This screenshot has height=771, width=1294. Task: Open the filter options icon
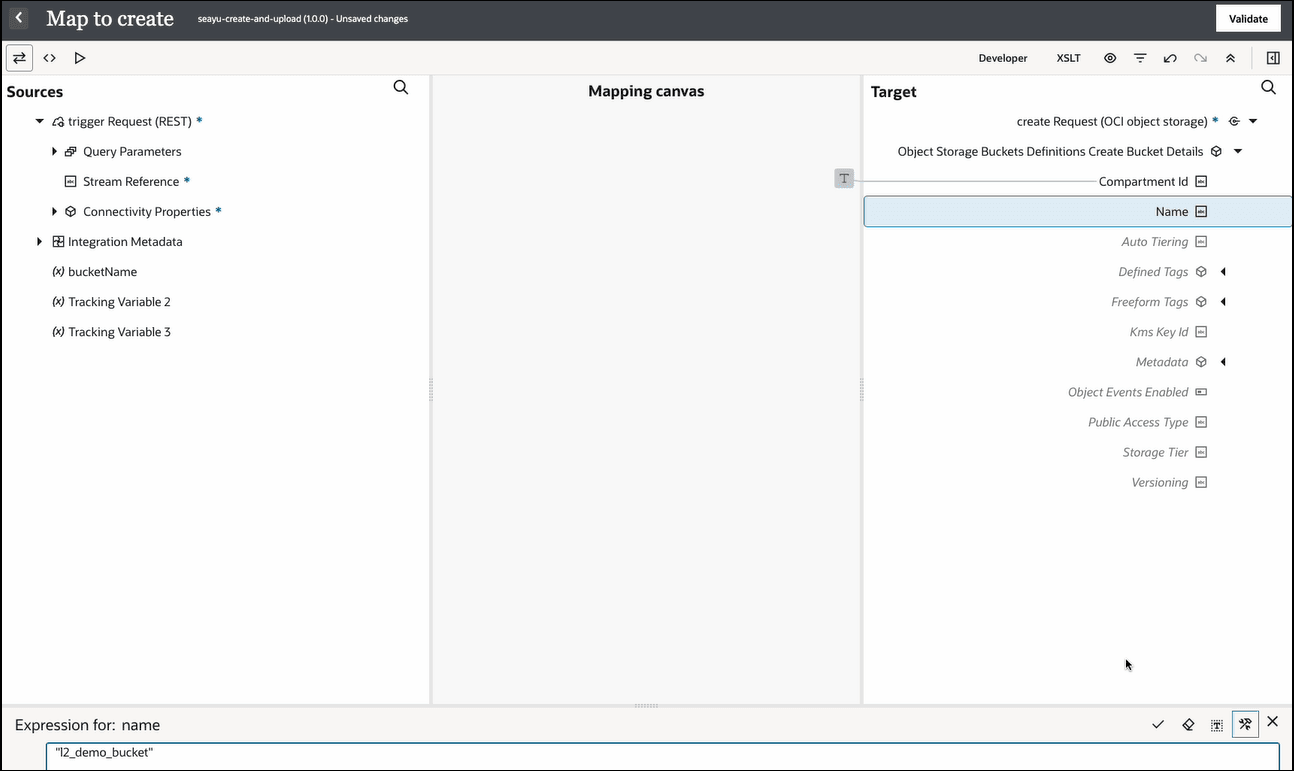tap(1140, 58)
